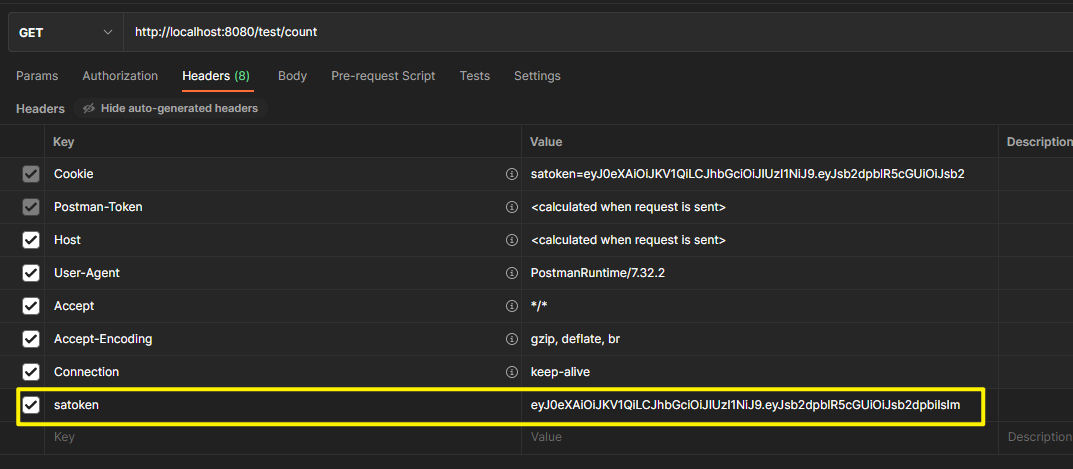Screen dimensions: 1073x469
Task: Click the info icon in the User-Agent row
Action: (x=512, y=273)
